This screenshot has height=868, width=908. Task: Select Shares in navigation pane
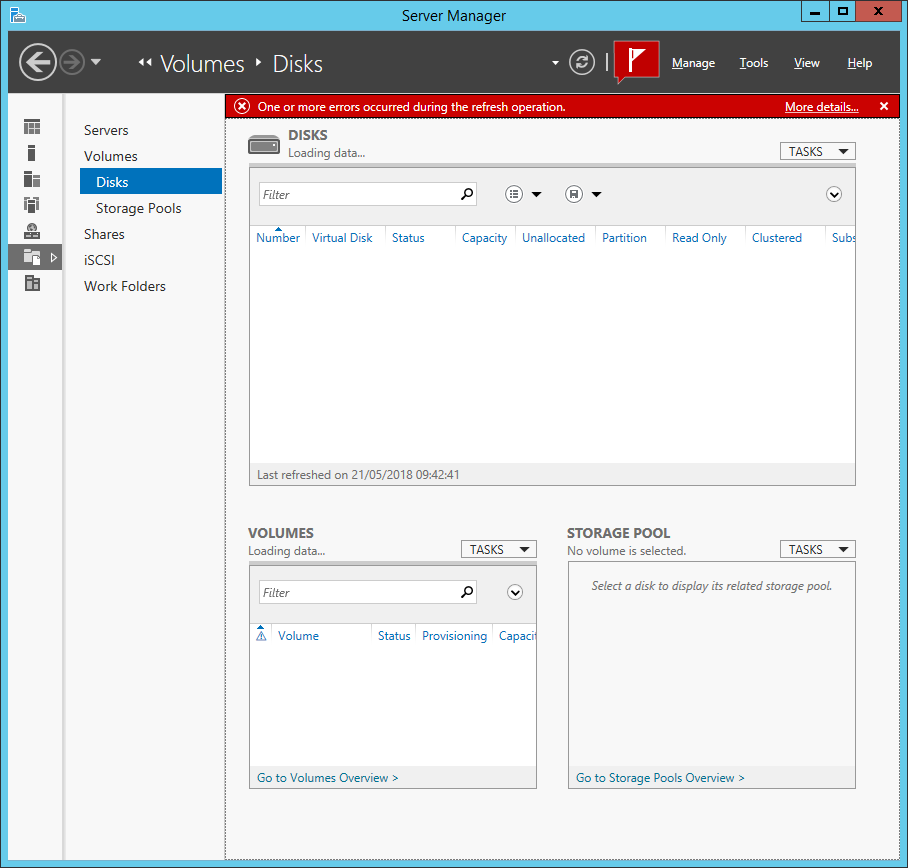104,234
